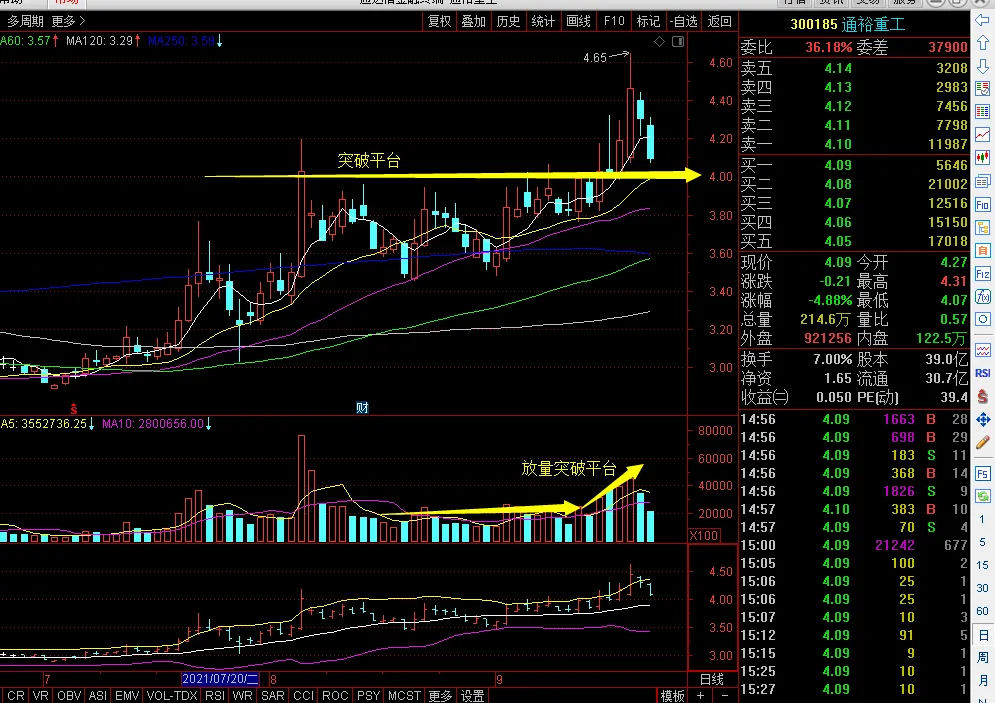Switch to 5-minute period in sidebar

coord(982,542)
